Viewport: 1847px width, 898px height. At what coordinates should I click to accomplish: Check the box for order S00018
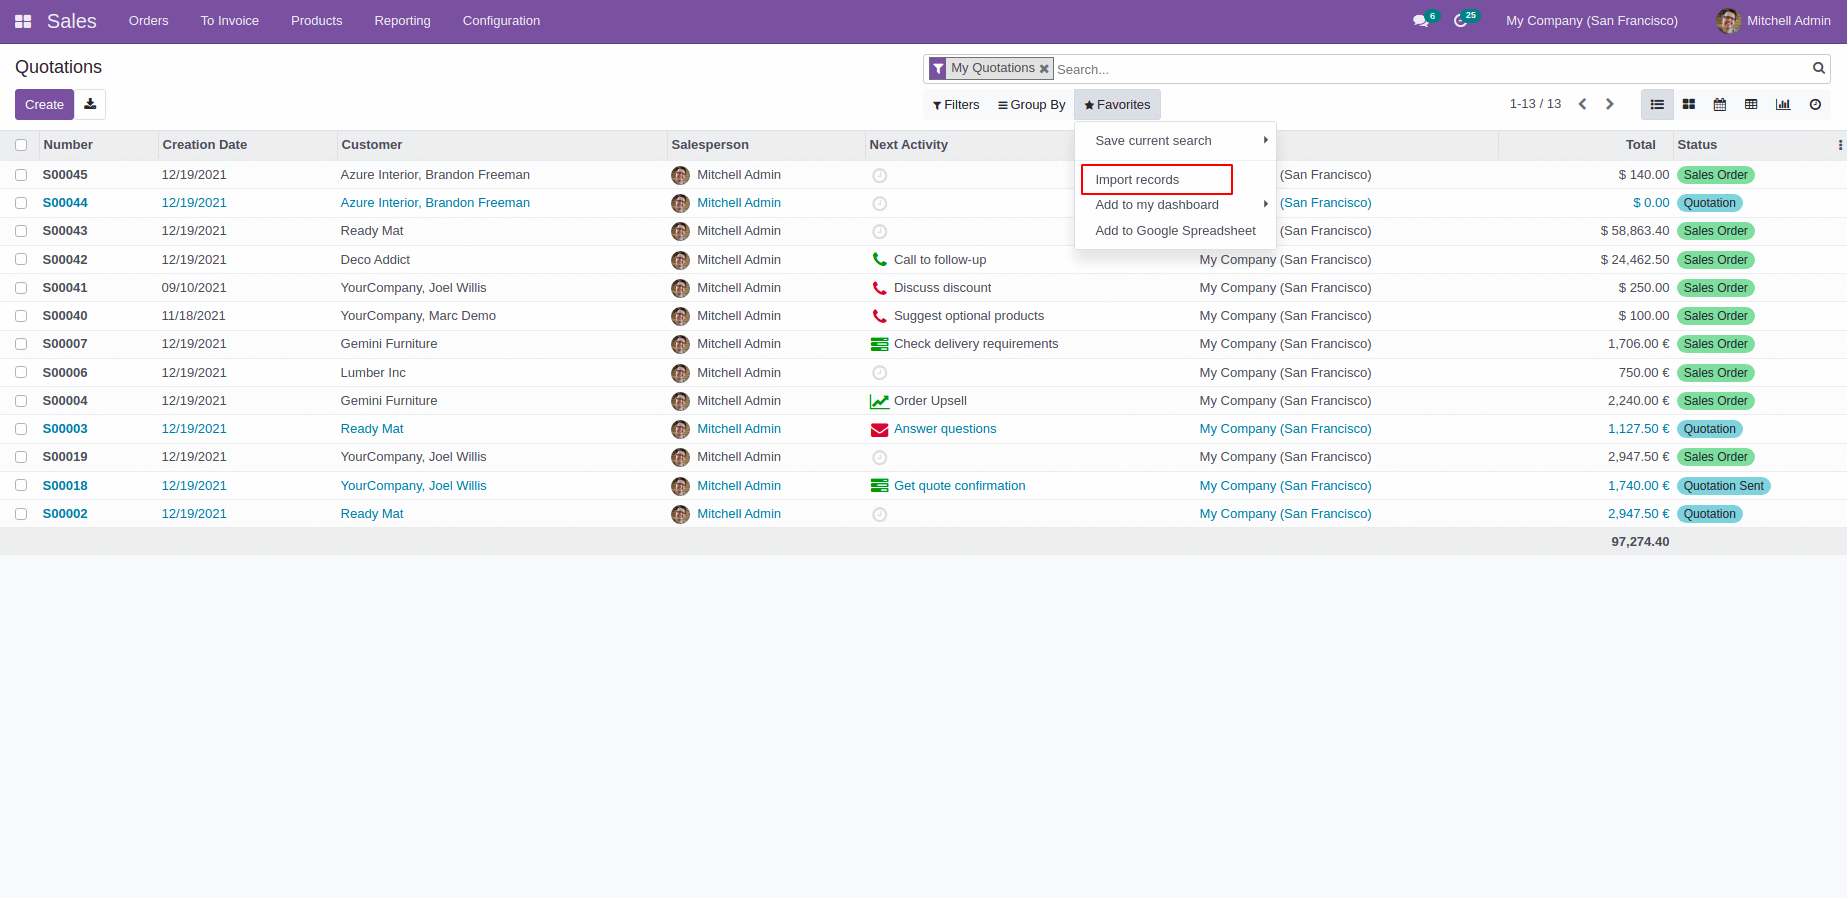21,486
